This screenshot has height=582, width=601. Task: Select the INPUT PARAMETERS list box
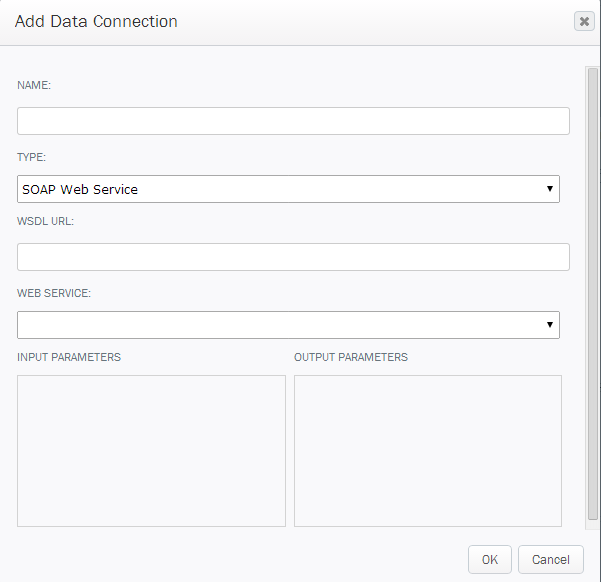point(151,451)
